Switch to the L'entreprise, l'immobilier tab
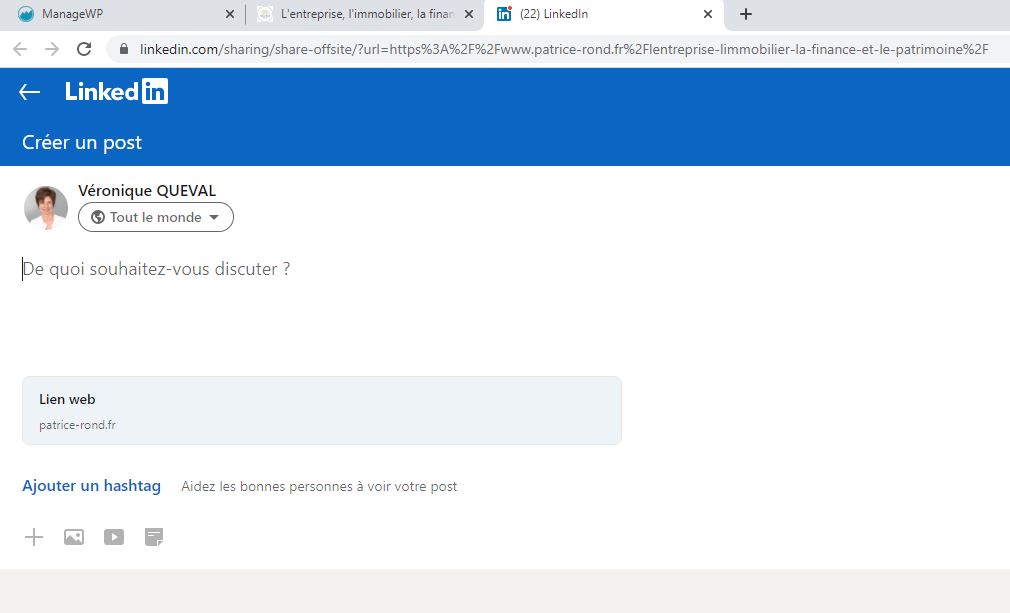This screenshot has width=1010, height=613. point(365,14)
